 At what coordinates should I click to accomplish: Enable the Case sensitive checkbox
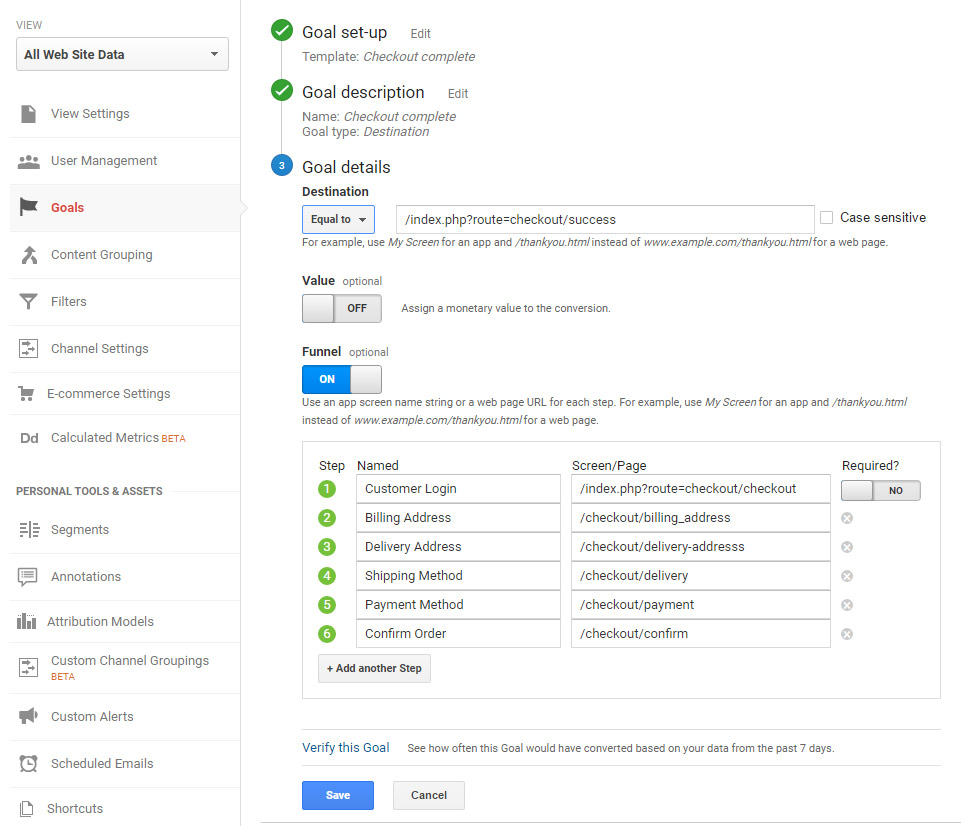pyautogui.click(x=826, y=218)
